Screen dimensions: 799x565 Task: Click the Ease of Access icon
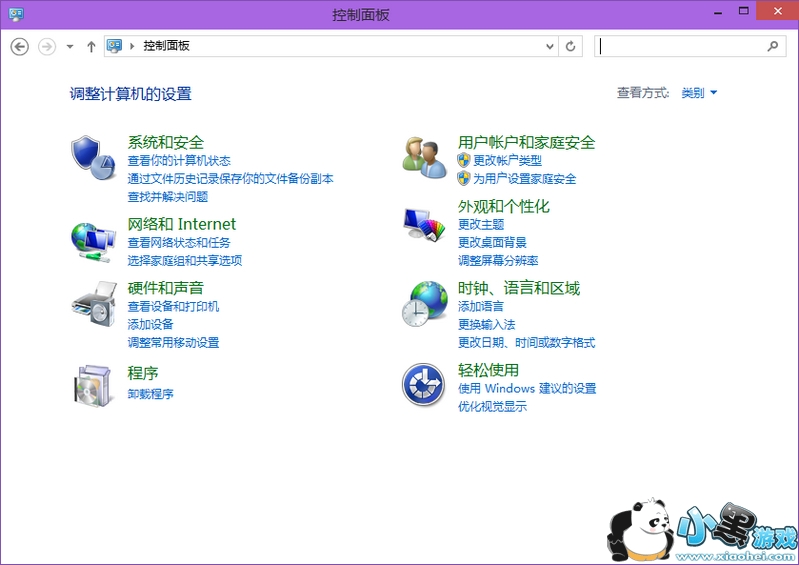(x=424, y=385)
